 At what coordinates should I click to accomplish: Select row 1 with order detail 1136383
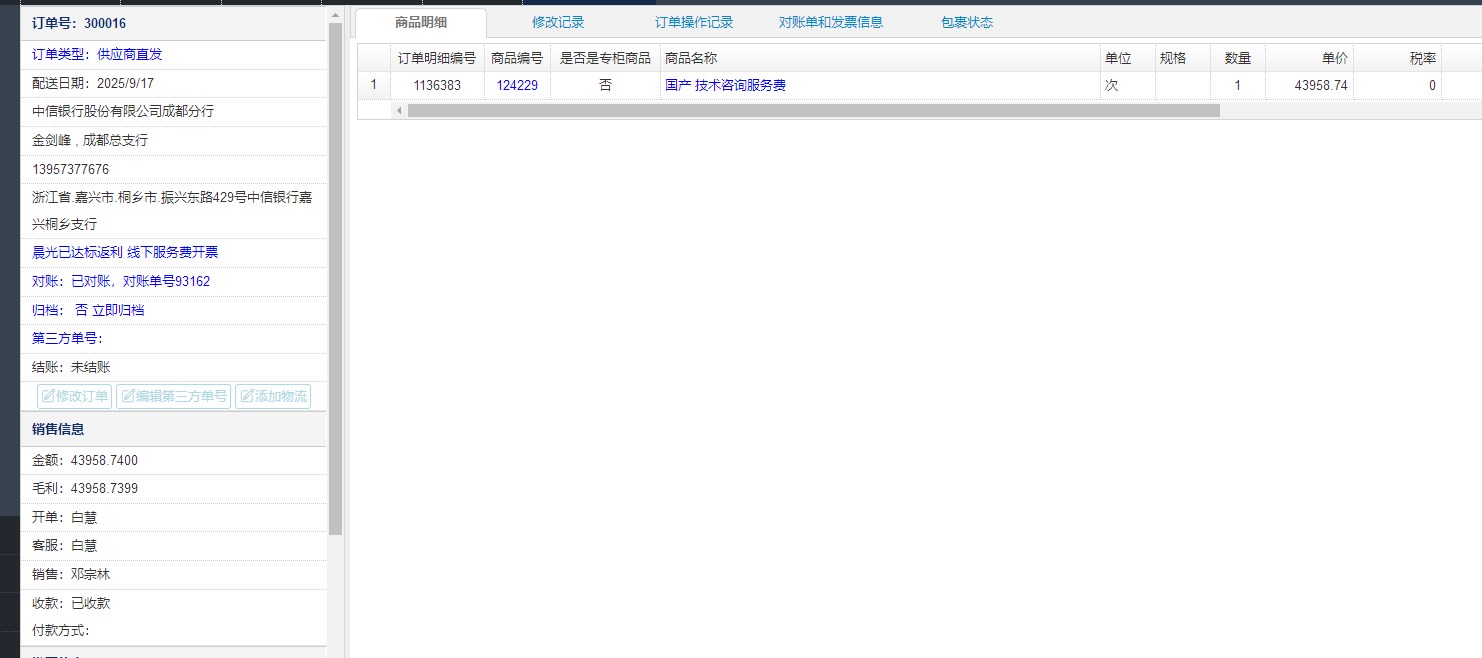[437, 86]
